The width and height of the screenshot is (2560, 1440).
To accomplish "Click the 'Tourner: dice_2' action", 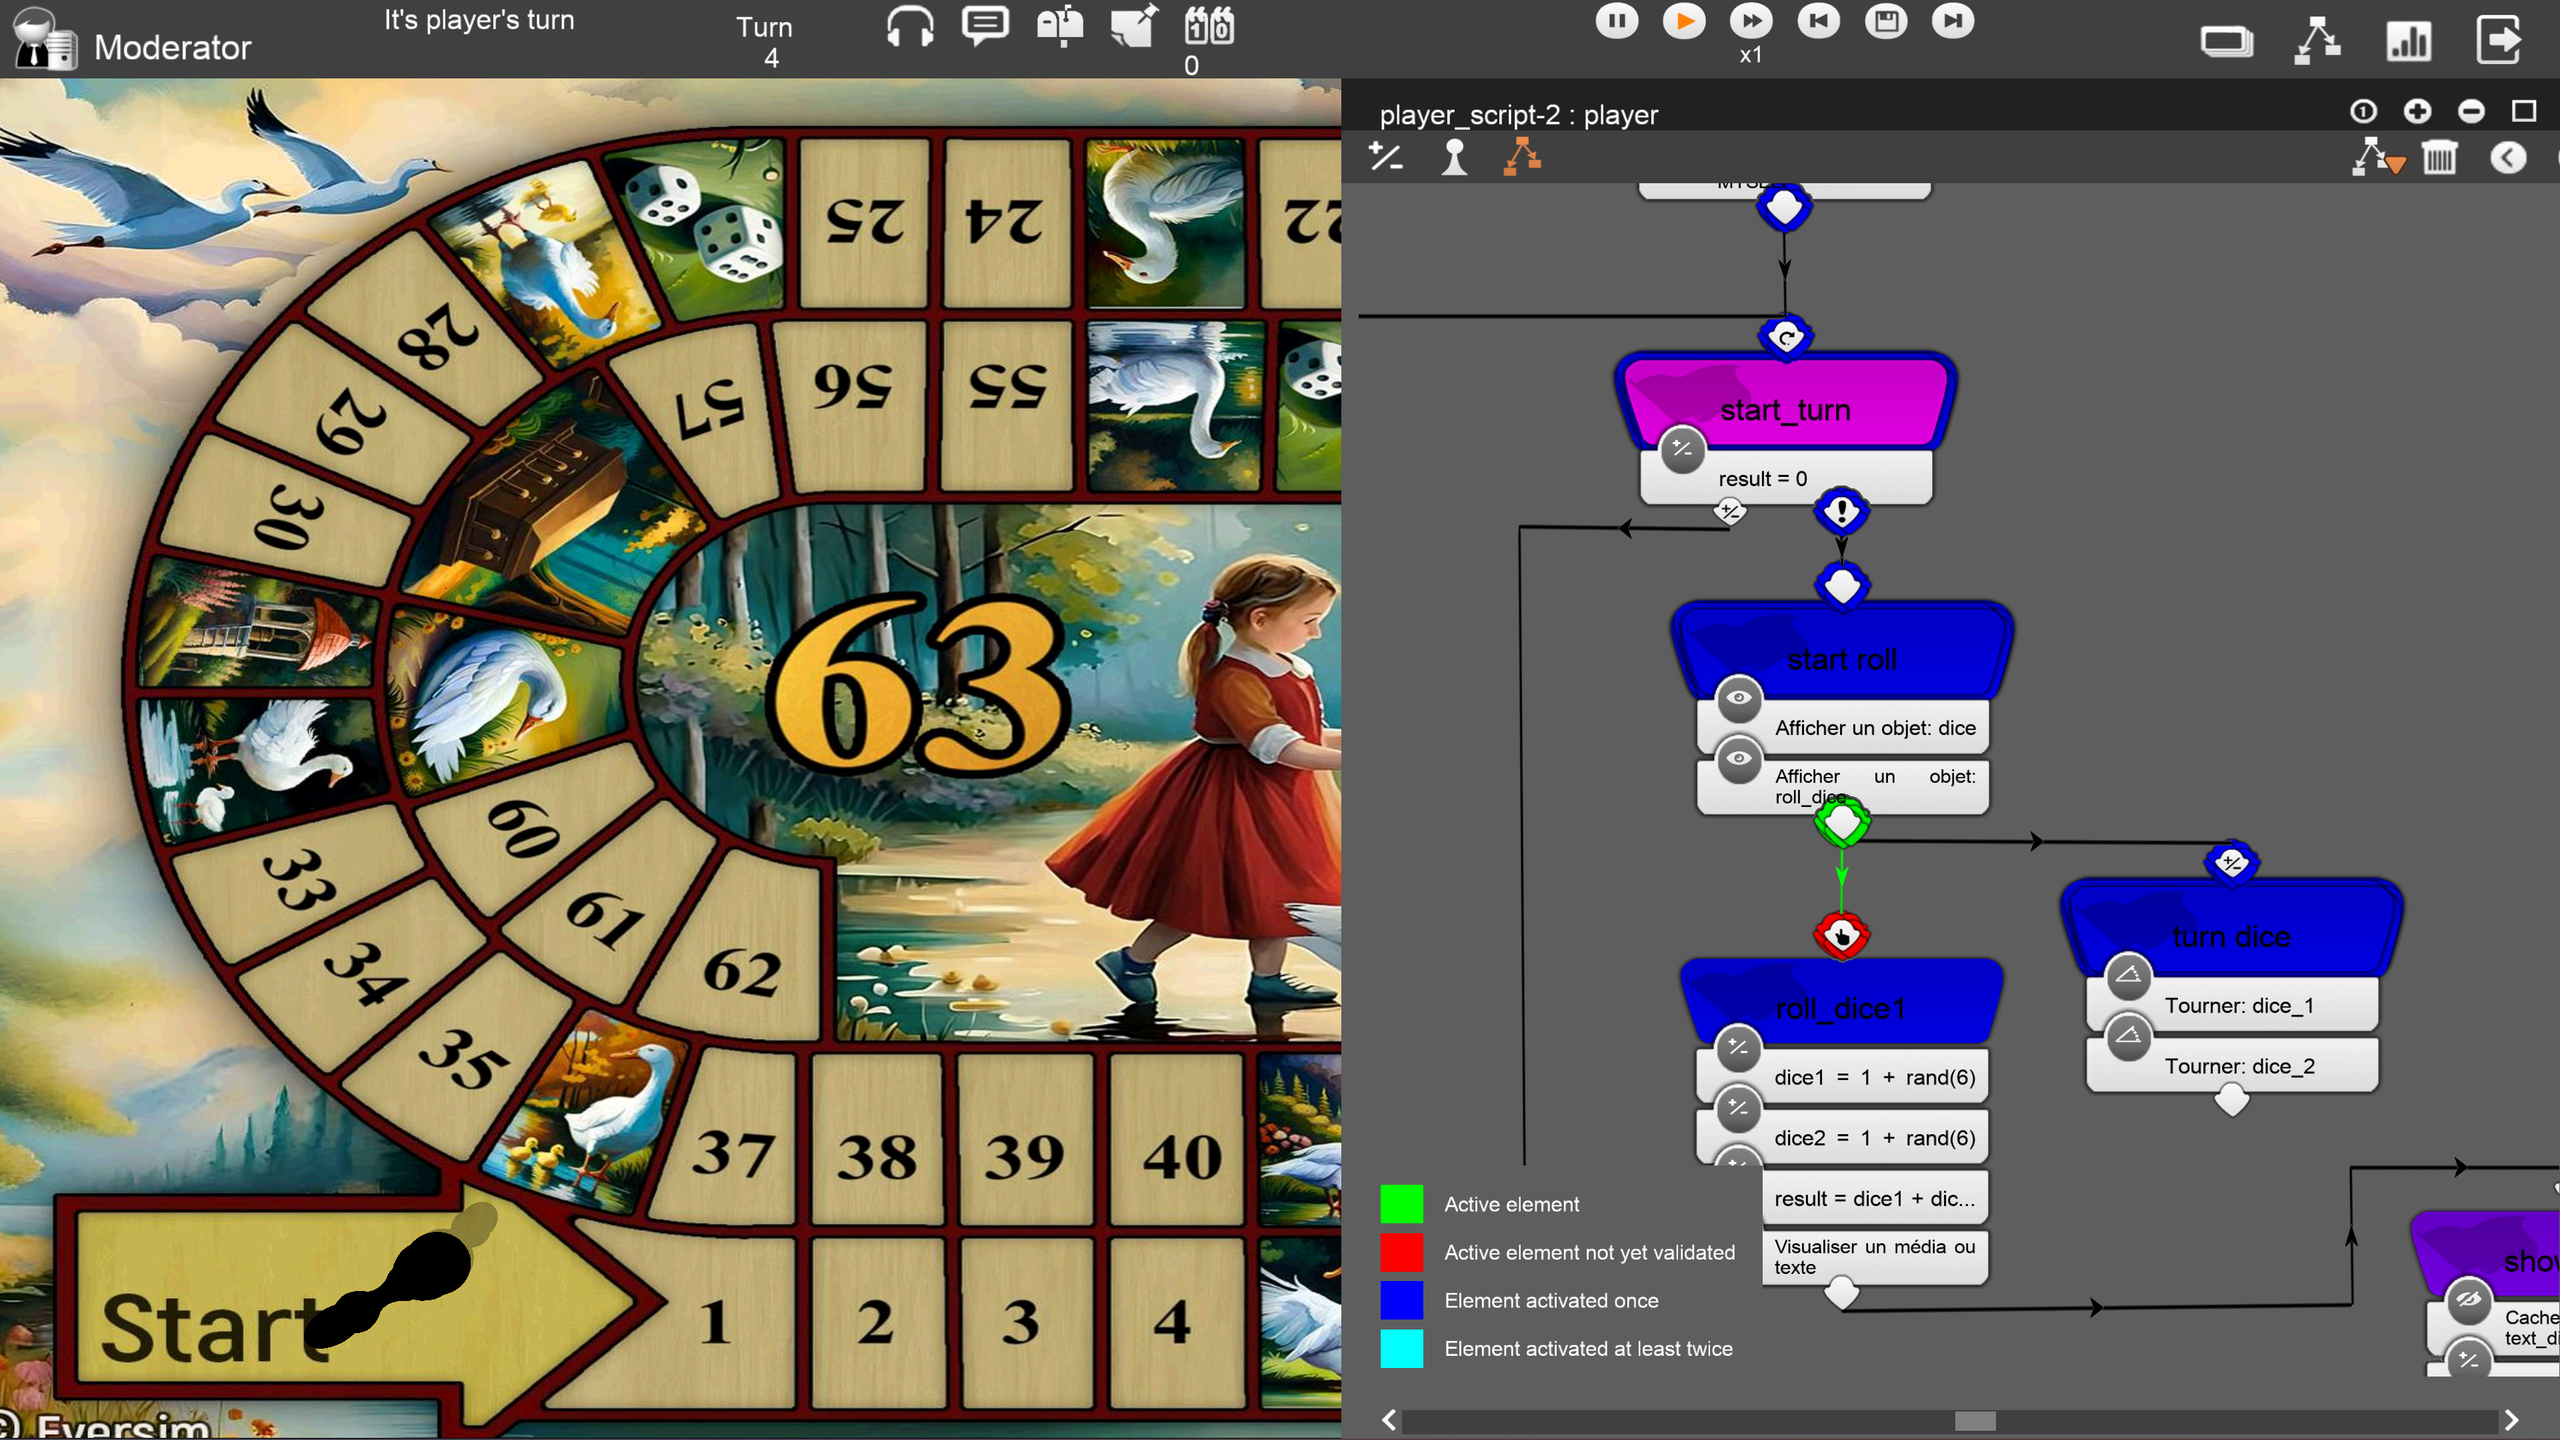I will pos(2232,1066).
